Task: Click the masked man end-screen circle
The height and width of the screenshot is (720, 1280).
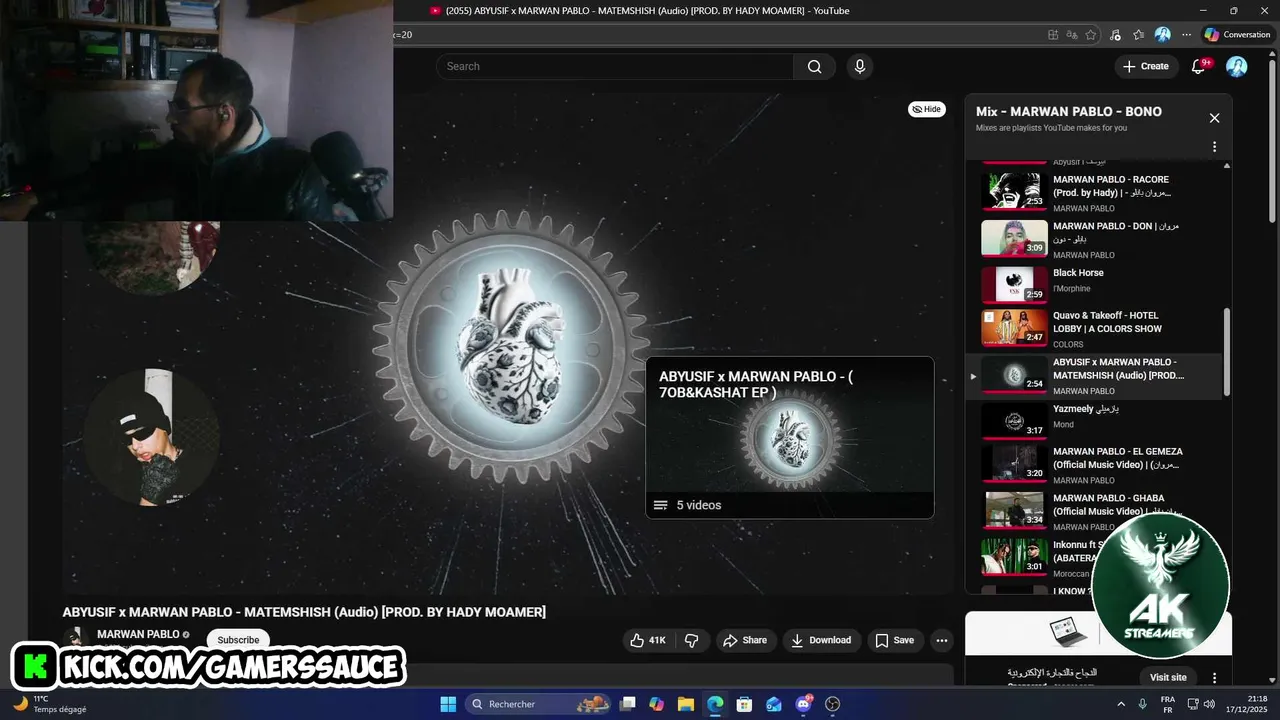Action: (151, 438)
